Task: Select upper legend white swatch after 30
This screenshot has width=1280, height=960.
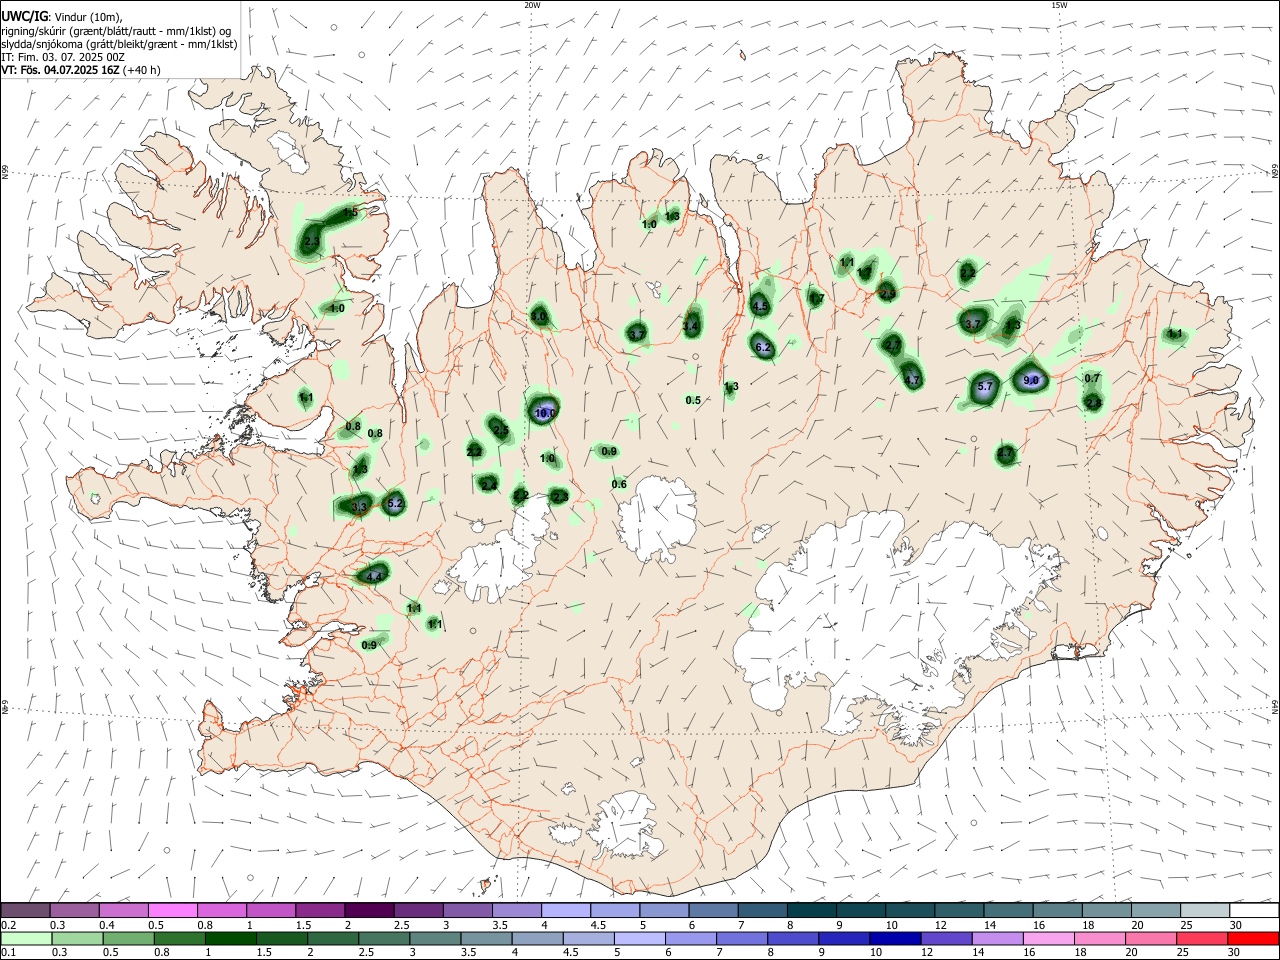Action: [1254, 910]
